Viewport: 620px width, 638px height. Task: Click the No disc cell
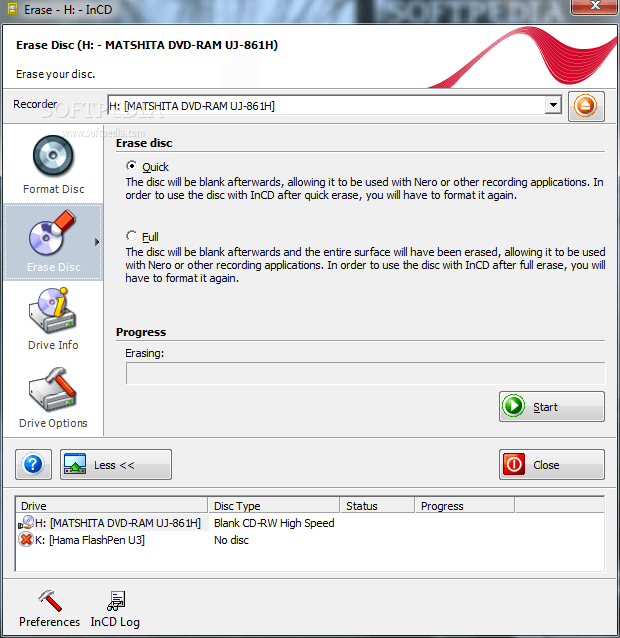[x=231, y=540]
